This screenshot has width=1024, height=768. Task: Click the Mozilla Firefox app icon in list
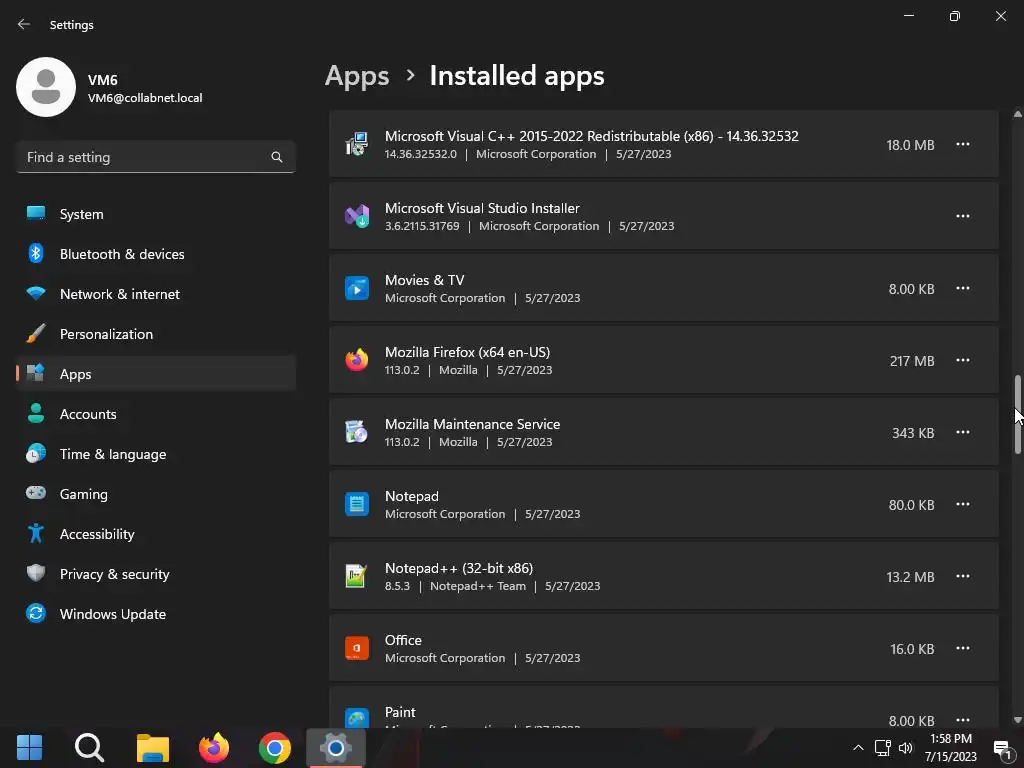(x=357, y=360)
